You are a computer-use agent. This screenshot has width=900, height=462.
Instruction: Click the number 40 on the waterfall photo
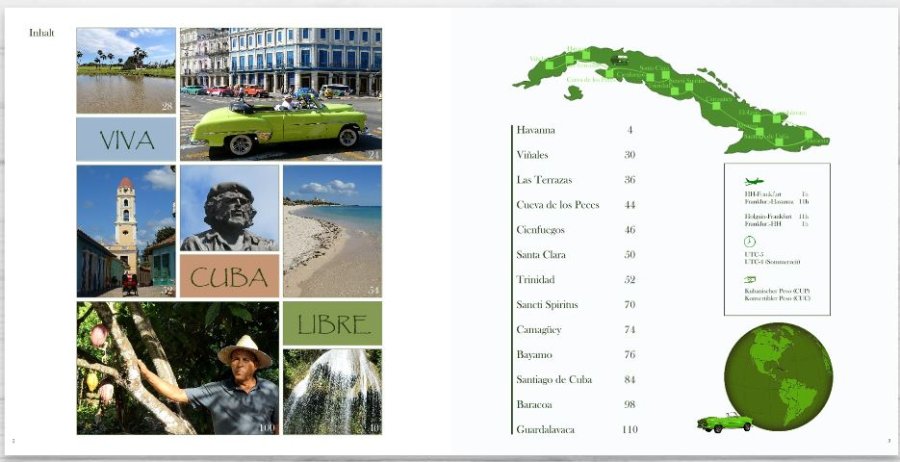374,428
